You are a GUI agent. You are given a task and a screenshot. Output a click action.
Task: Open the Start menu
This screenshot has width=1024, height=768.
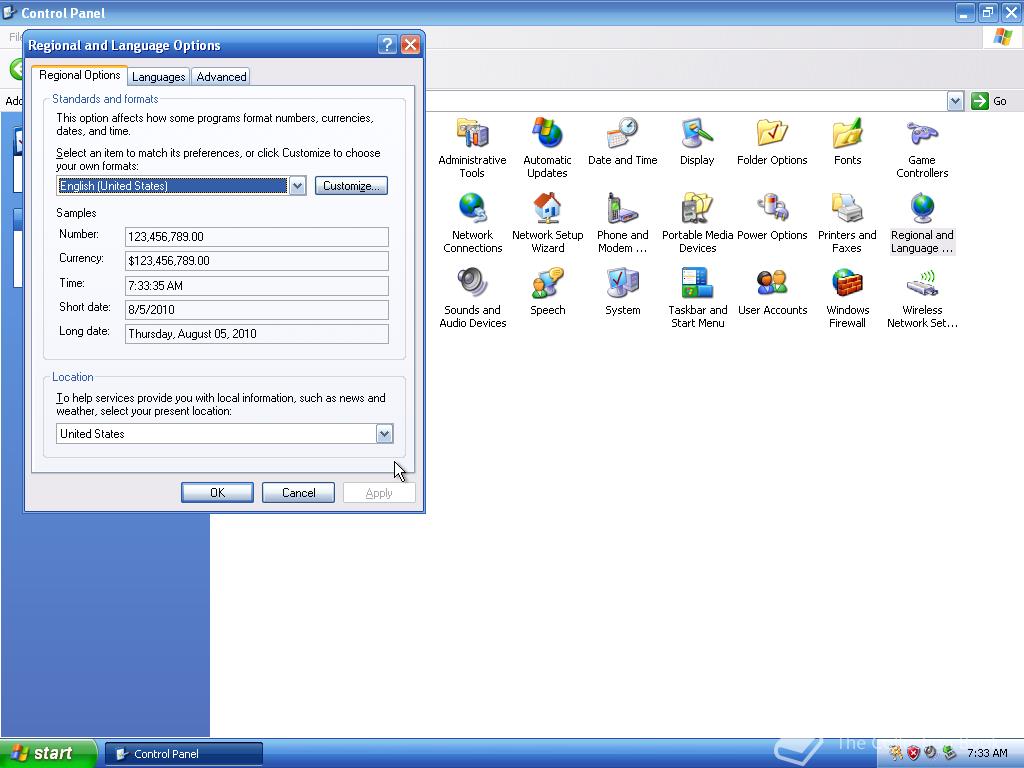[x=48, y=753]
